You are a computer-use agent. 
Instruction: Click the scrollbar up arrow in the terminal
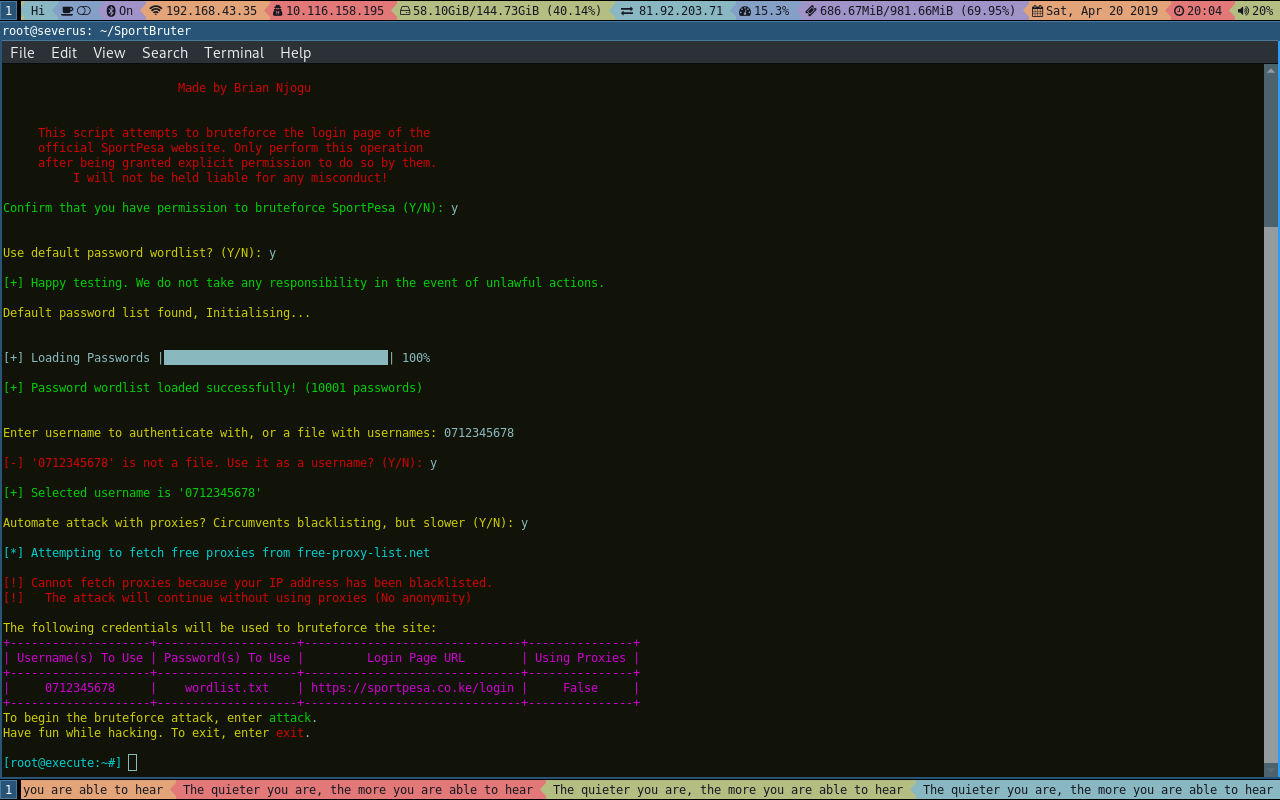[x=1271, y=70]
